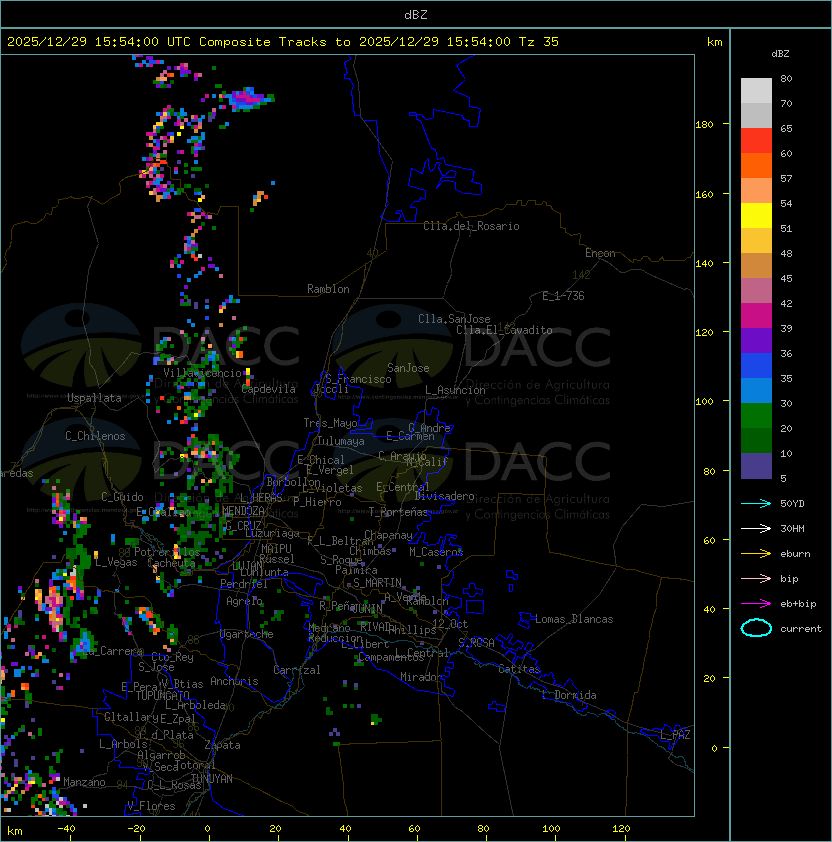The image size is (832, 842).
Task: Click the '50YD' legend label
Action: [x=792, y=503]
